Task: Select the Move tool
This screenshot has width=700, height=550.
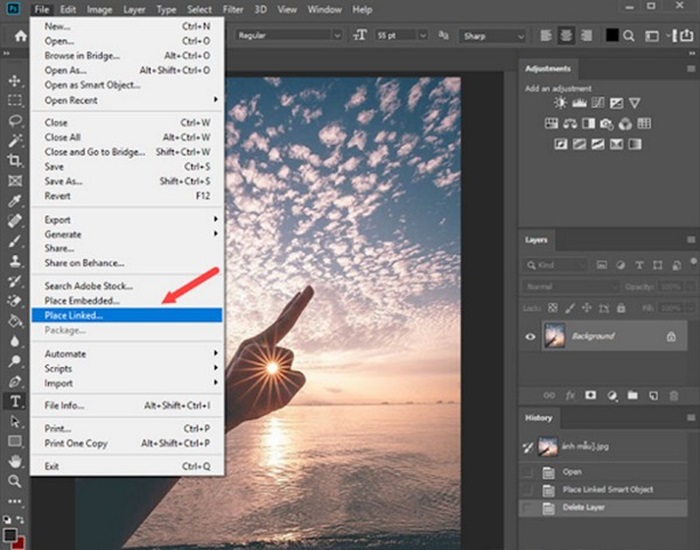Action: [x=15, y=81]
